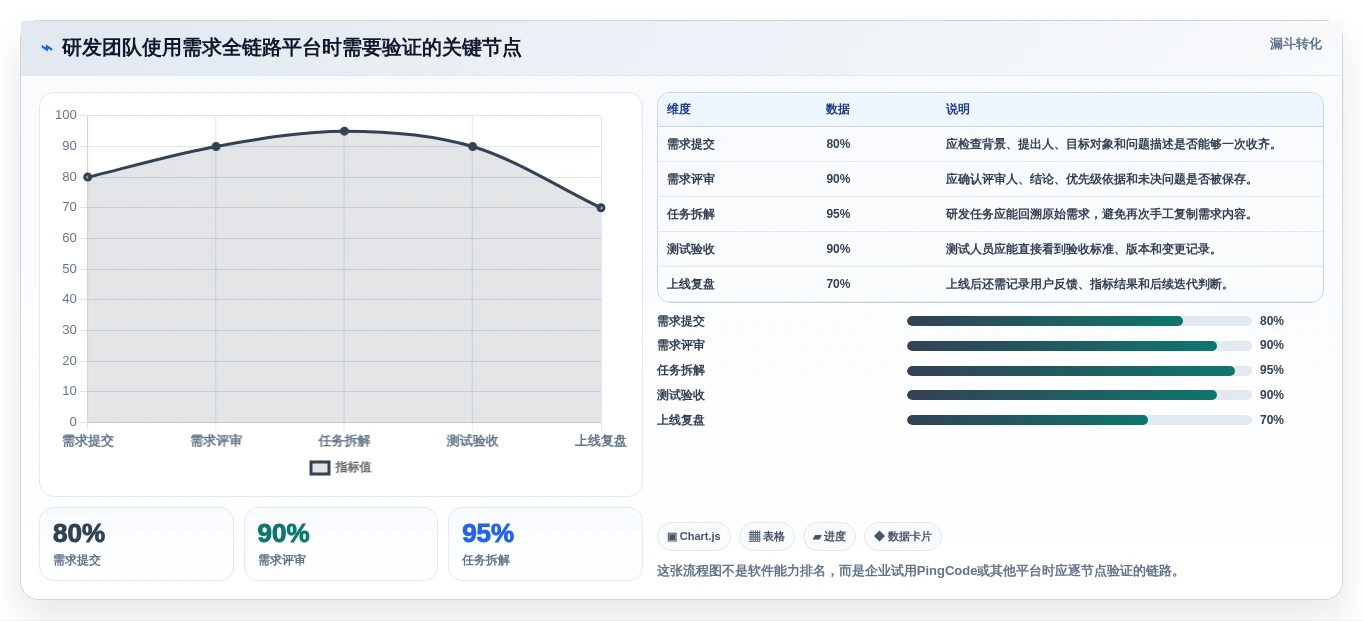Select the 进度 tag
Image resolution: width=1363 pixels, height=621 pixels.
[829, 537]
